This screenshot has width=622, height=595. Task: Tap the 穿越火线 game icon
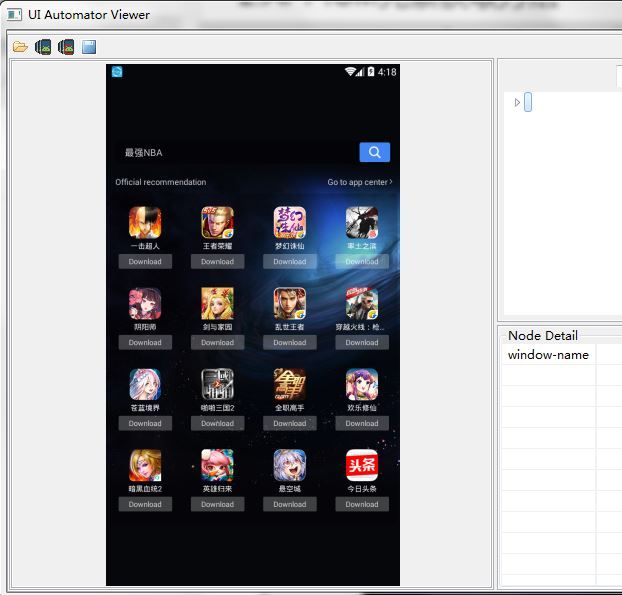[x=362, y=304]
